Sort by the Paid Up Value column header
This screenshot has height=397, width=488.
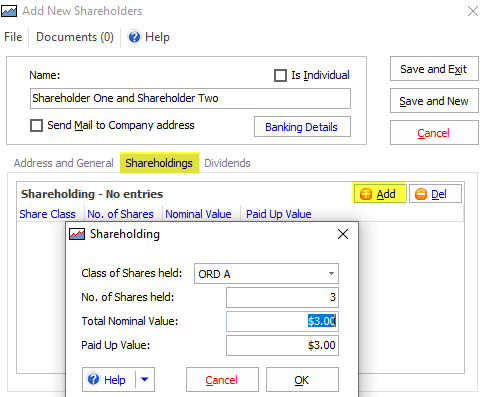tap(279, 214)
